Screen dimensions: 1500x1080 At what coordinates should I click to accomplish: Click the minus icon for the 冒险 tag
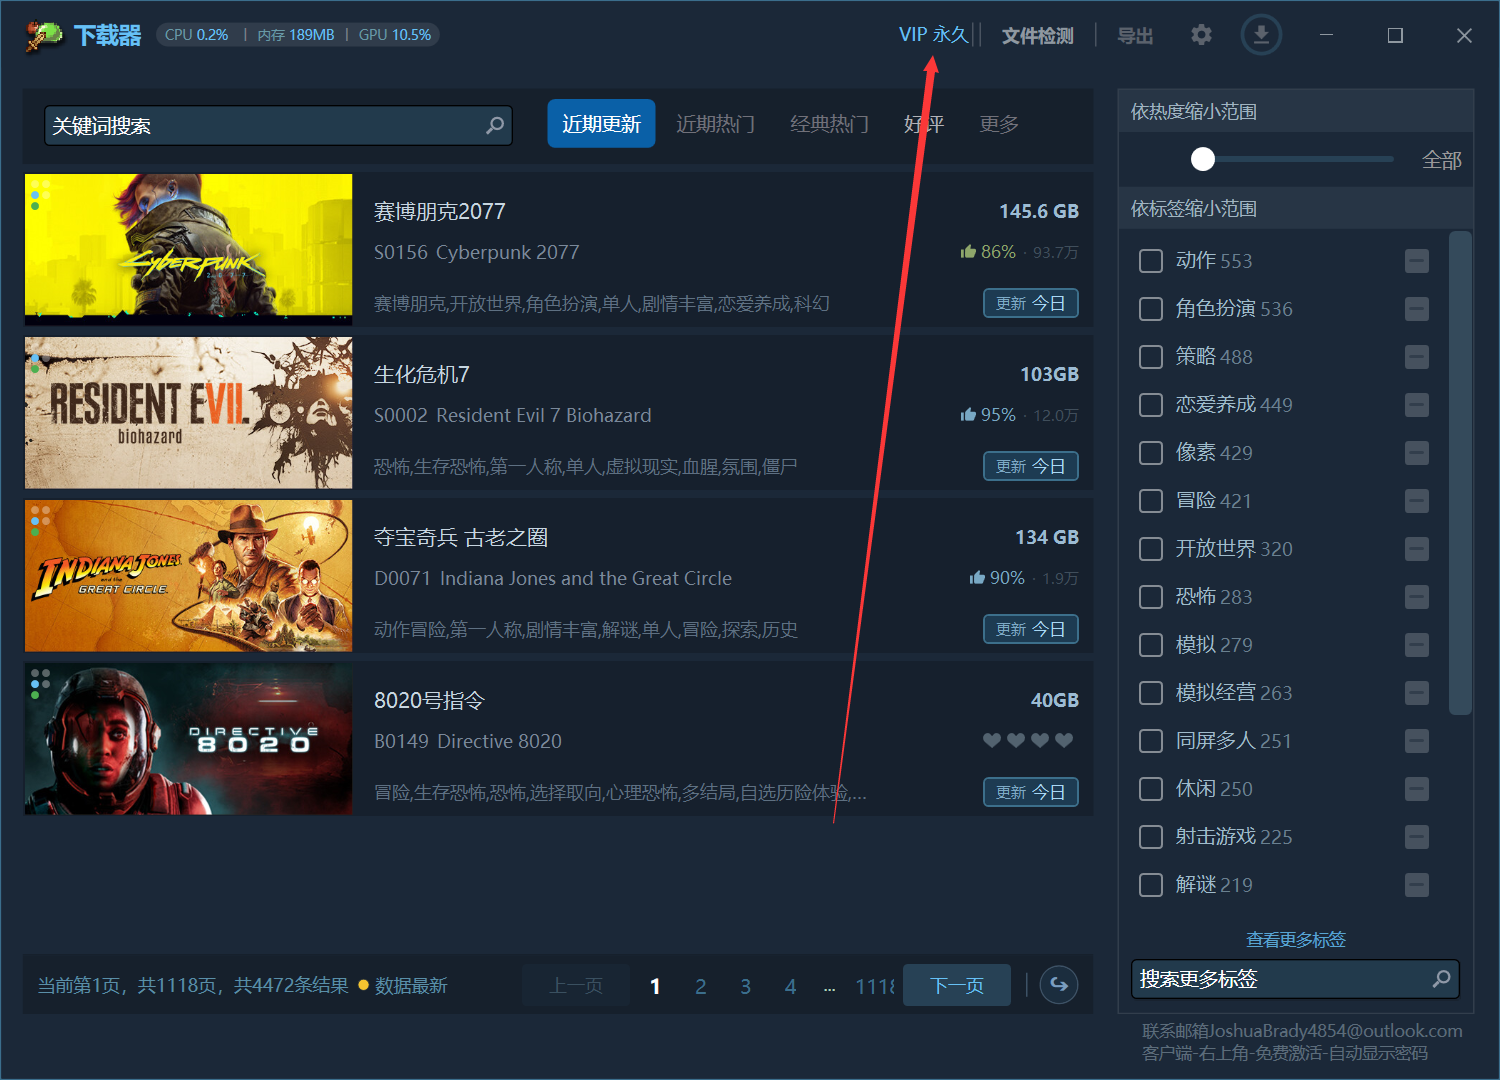pyautogui.click(x=1417, y=501)
